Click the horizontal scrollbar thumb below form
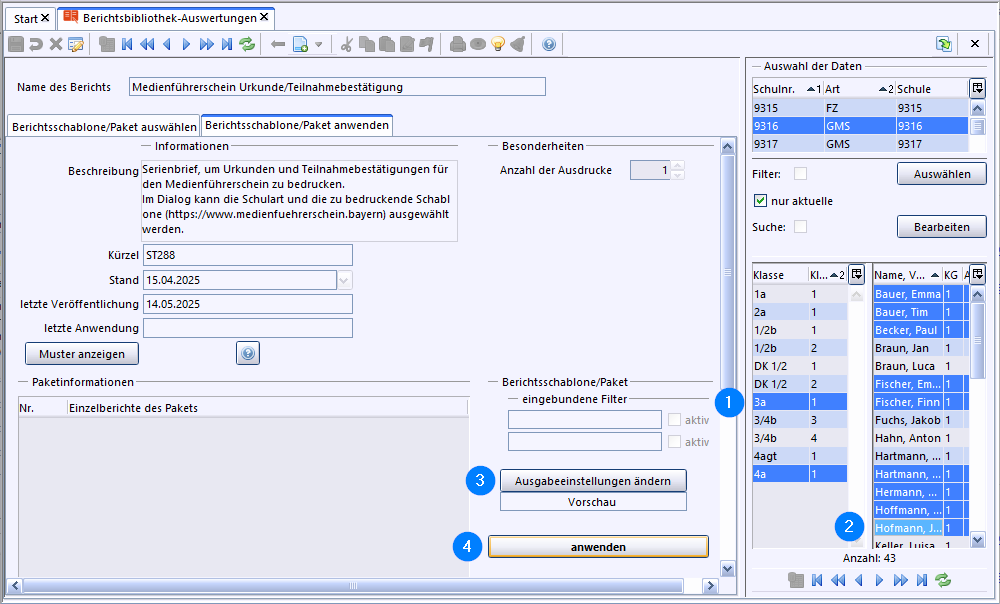The width and height of the screenshot is (1000, 604). [x=353, y=586]
